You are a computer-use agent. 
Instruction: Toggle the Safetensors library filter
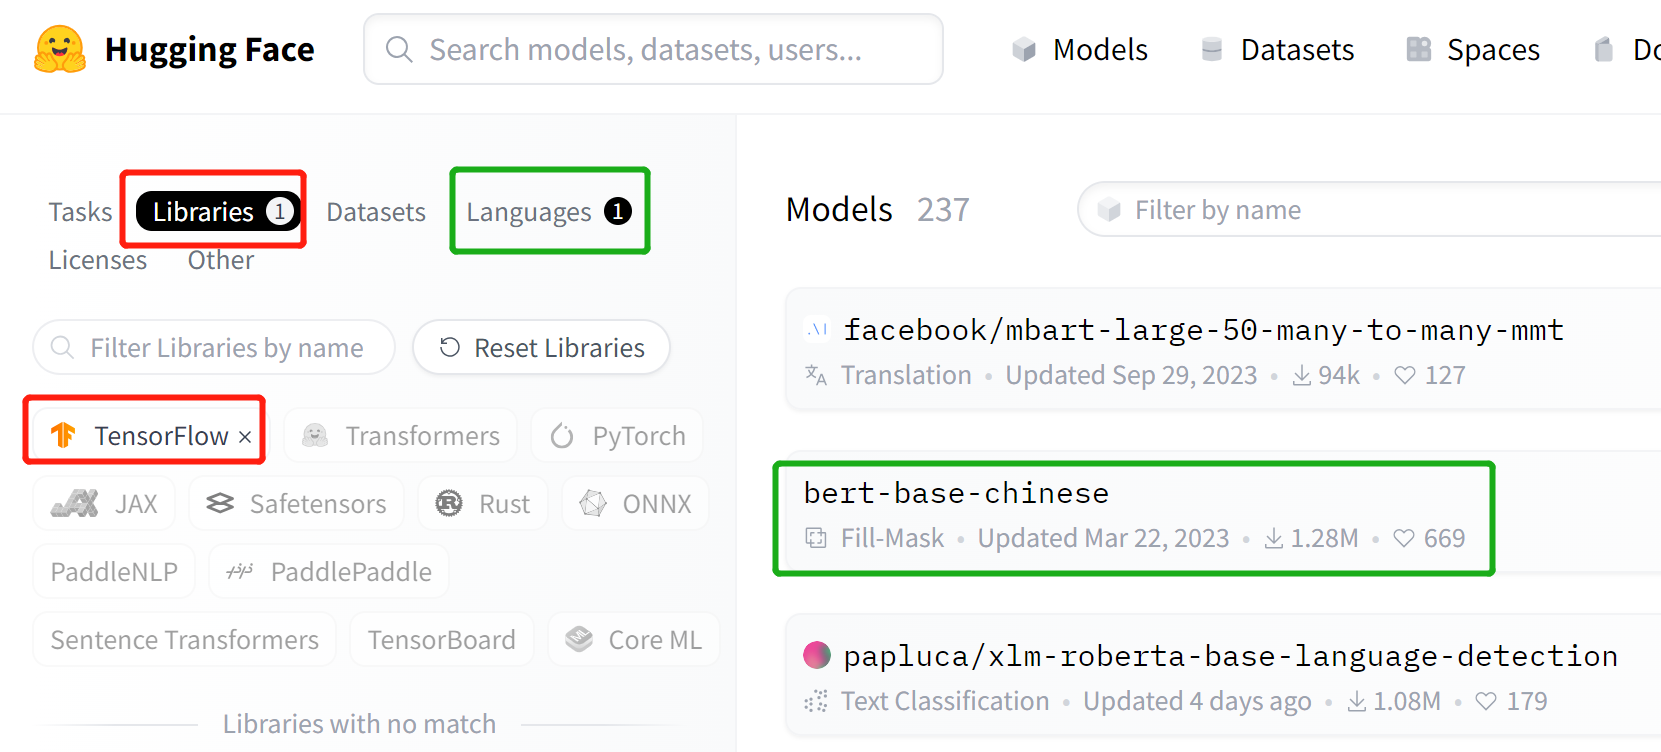coord(296,503)
